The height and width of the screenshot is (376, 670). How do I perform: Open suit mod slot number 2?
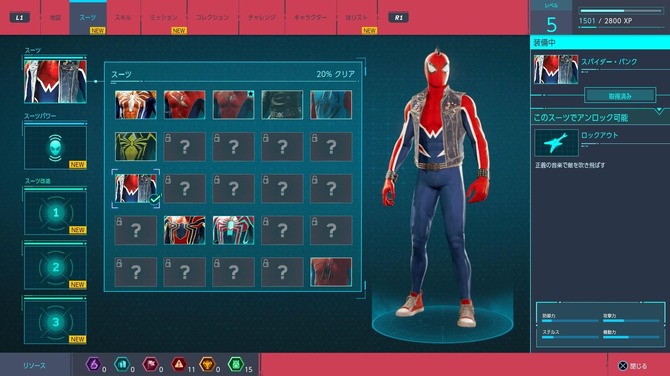[56, 267]
